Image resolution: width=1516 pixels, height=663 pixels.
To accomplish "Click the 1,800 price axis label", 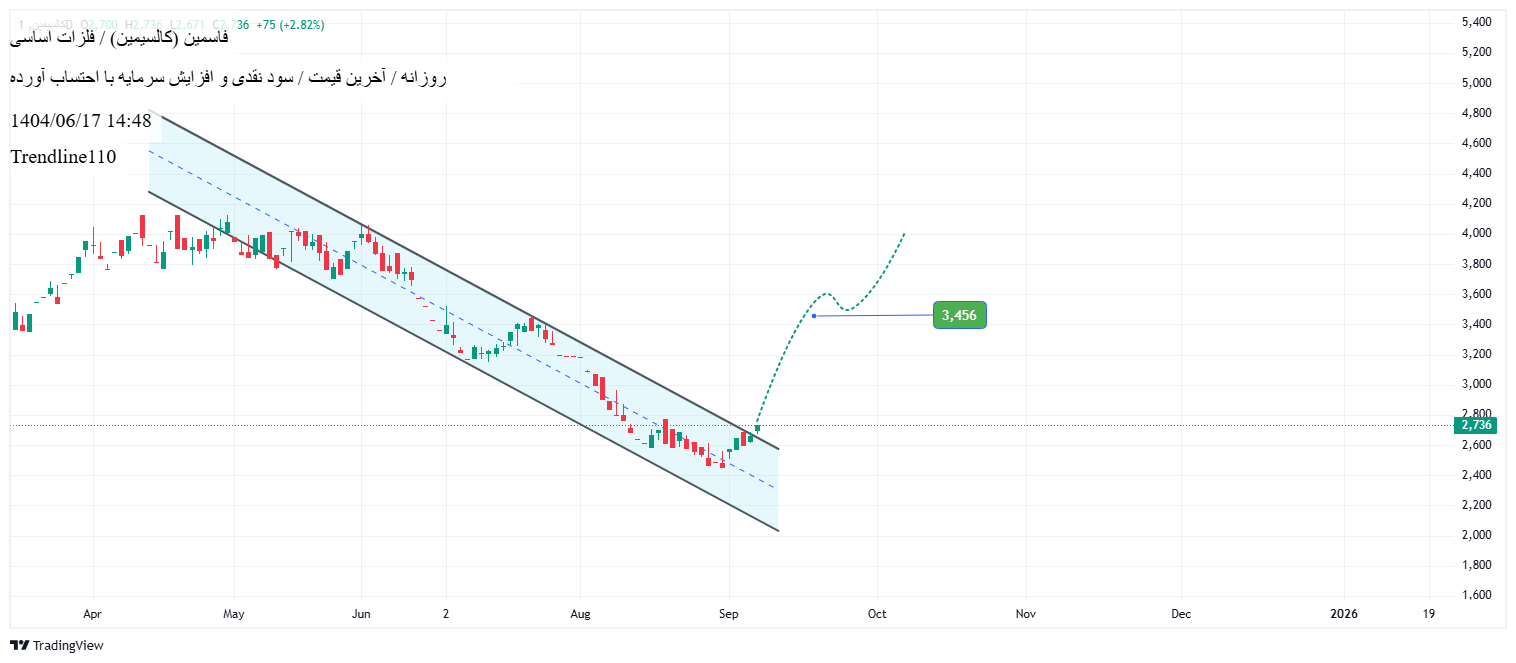I will pyautogui.click(x=1476, y=565).
